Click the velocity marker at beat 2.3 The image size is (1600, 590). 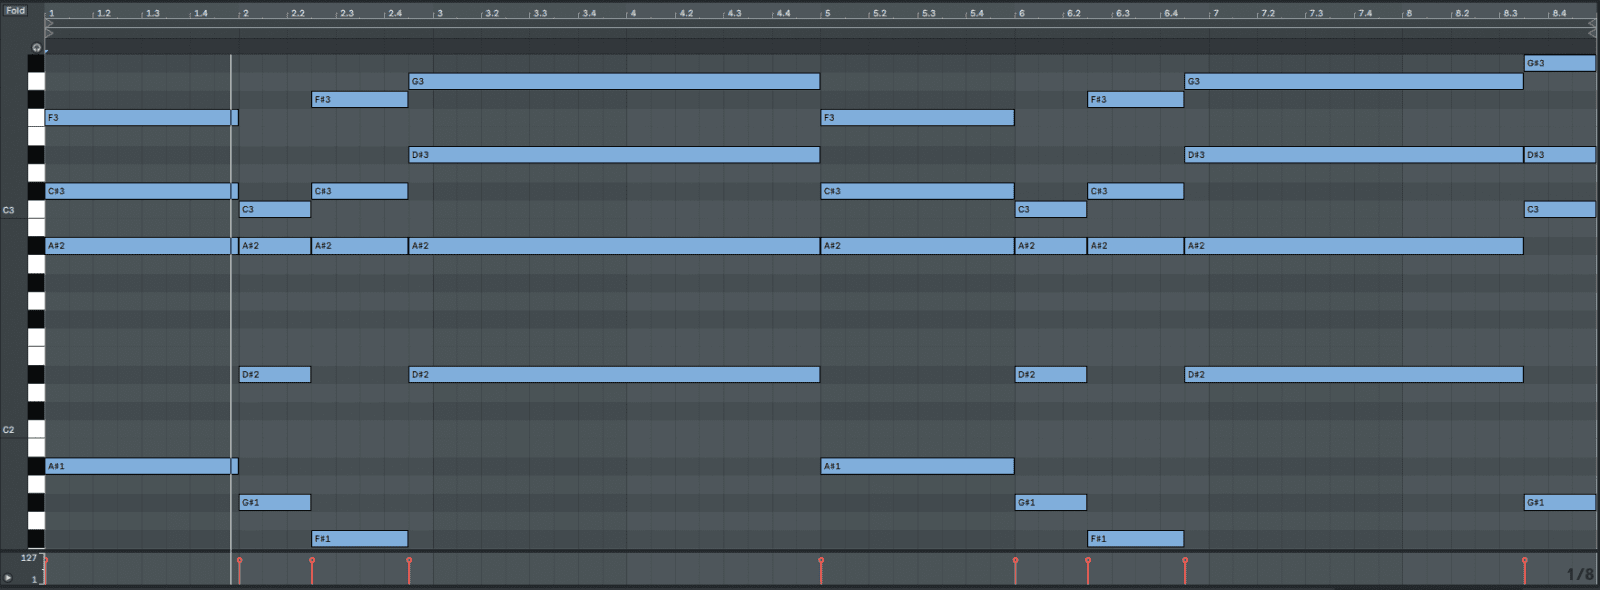tap(312, 562)
